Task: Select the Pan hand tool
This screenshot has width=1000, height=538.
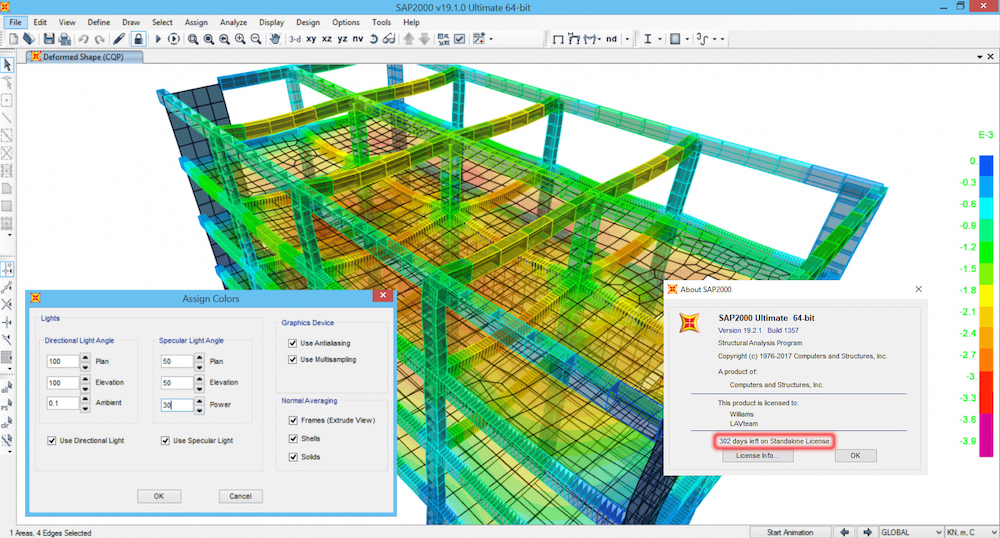Action: pos(275,39)
